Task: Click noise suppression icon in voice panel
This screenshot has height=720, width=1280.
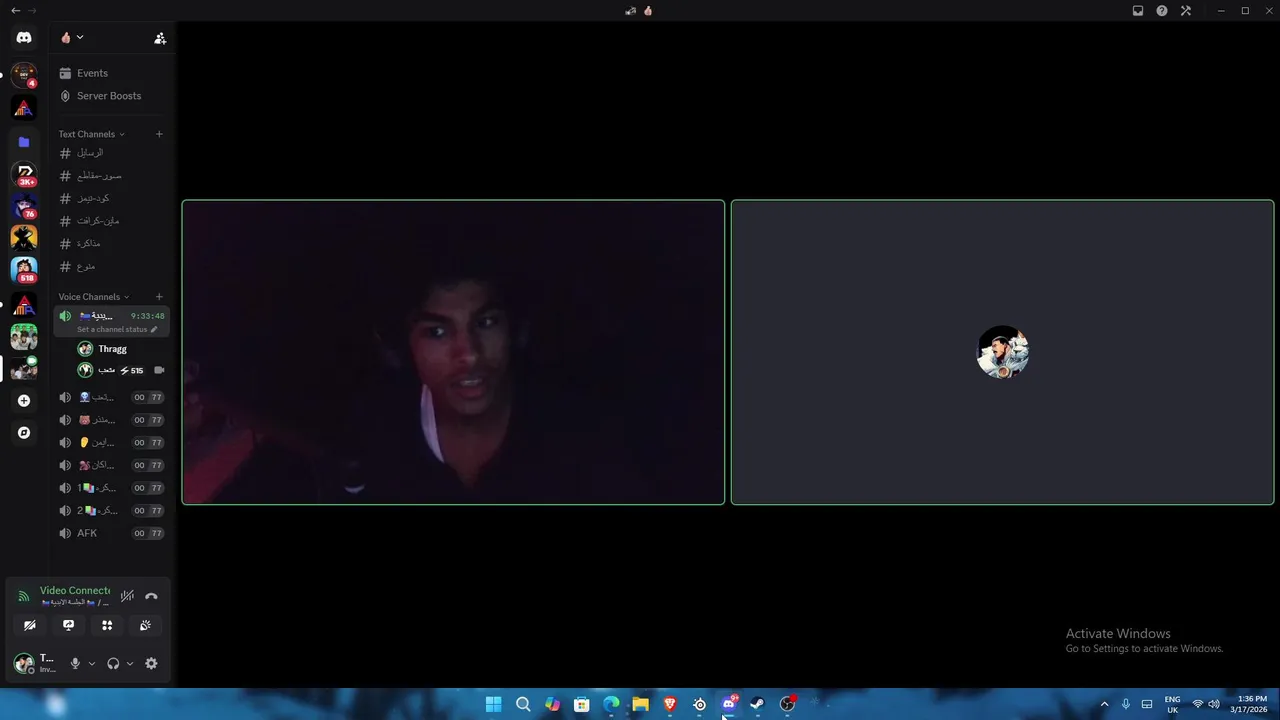Action: click(x=127, y=596)
